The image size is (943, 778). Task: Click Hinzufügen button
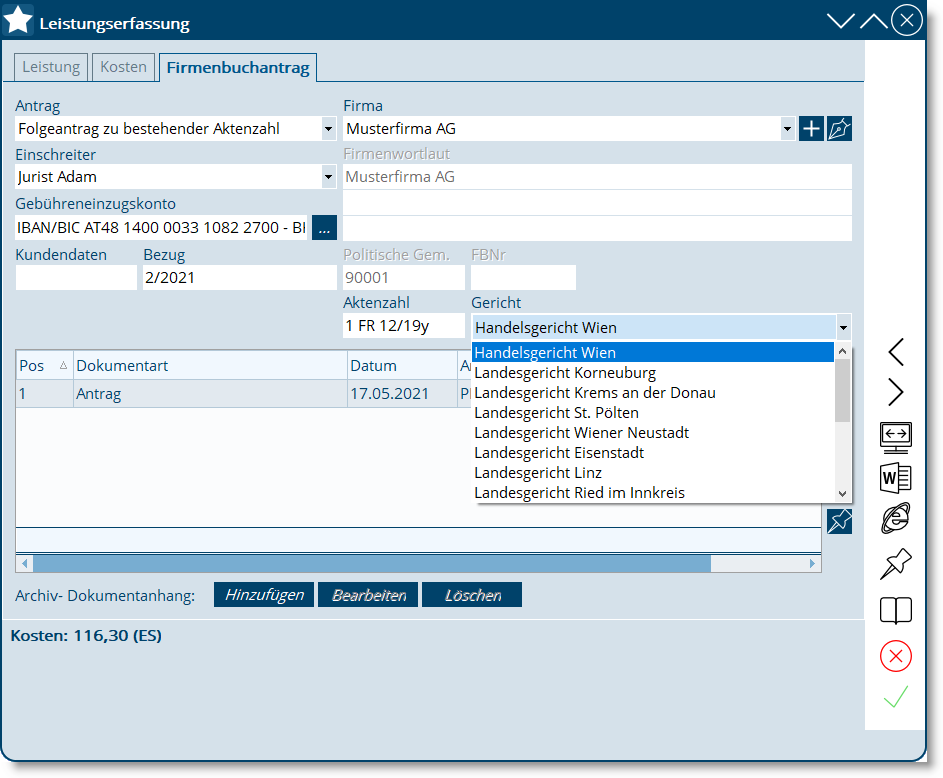tap(264, 595)
